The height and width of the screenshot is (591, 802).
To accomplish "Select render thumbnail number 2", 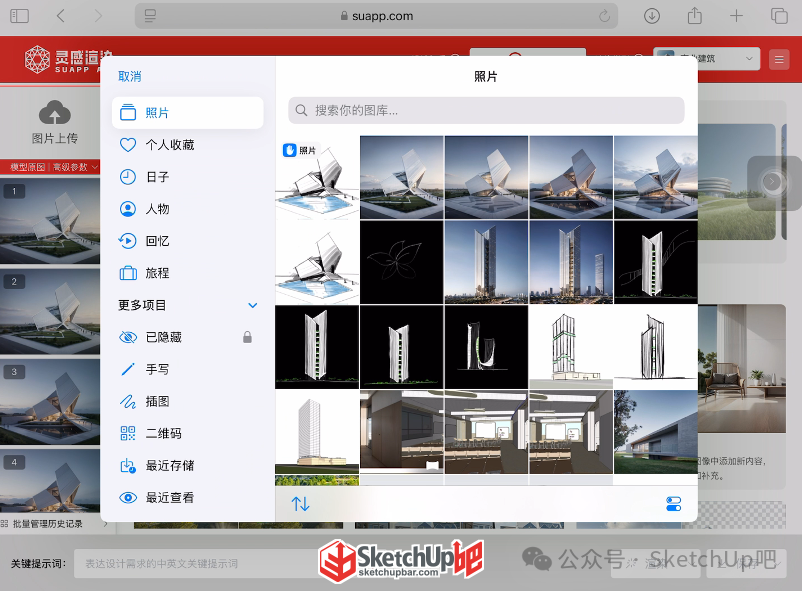I will [50, 311].
